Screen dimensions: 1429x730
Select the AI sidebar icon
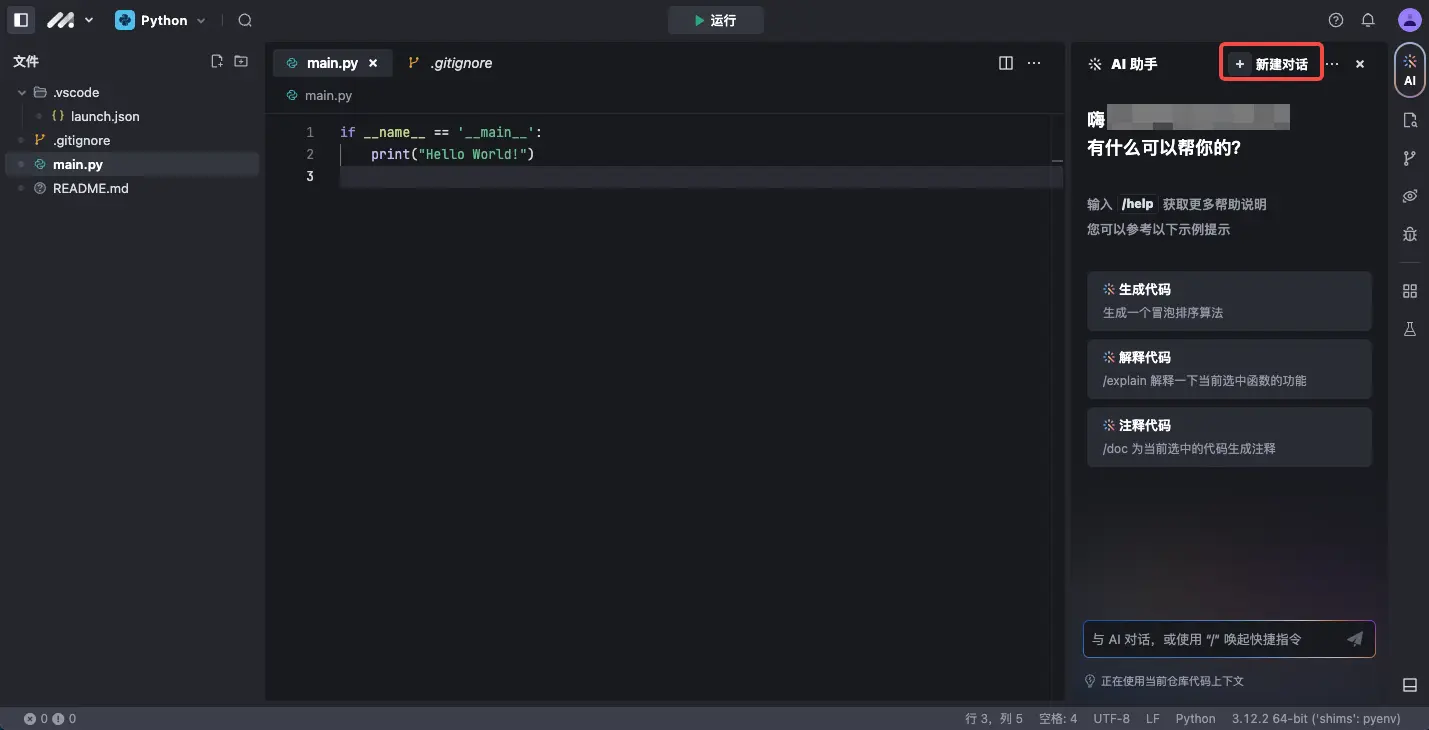[x=1410, y=70]
